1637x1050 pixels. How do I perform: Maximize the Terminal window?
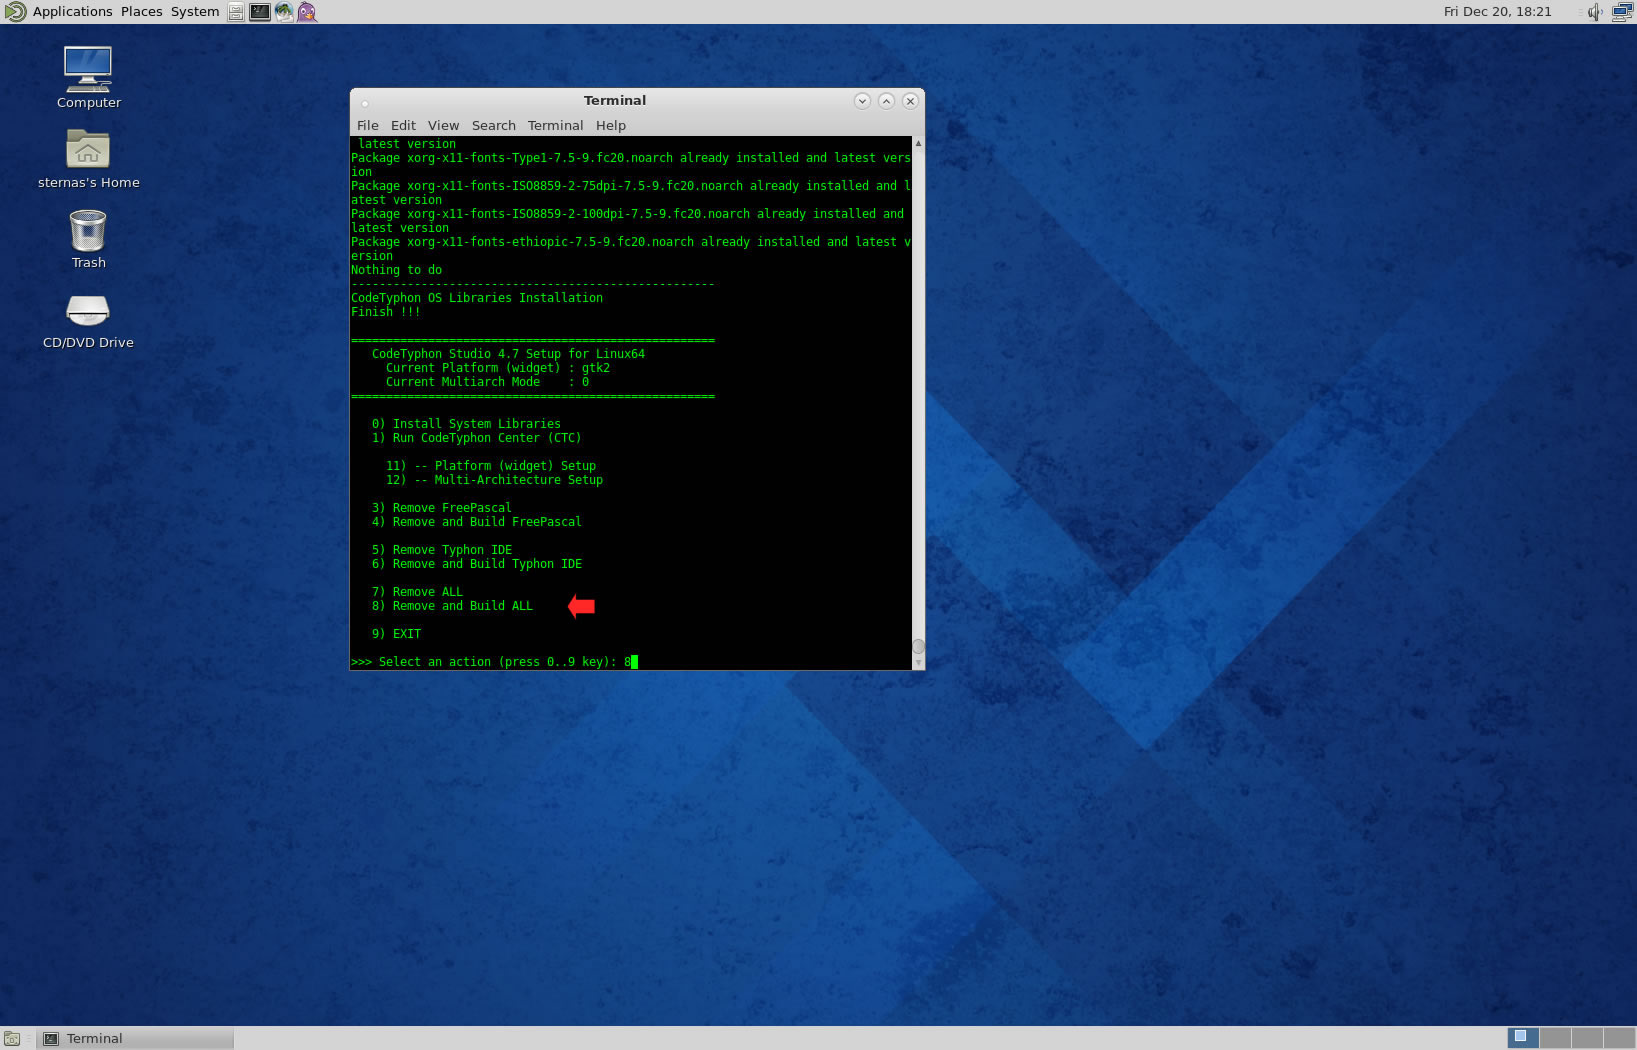886,101
